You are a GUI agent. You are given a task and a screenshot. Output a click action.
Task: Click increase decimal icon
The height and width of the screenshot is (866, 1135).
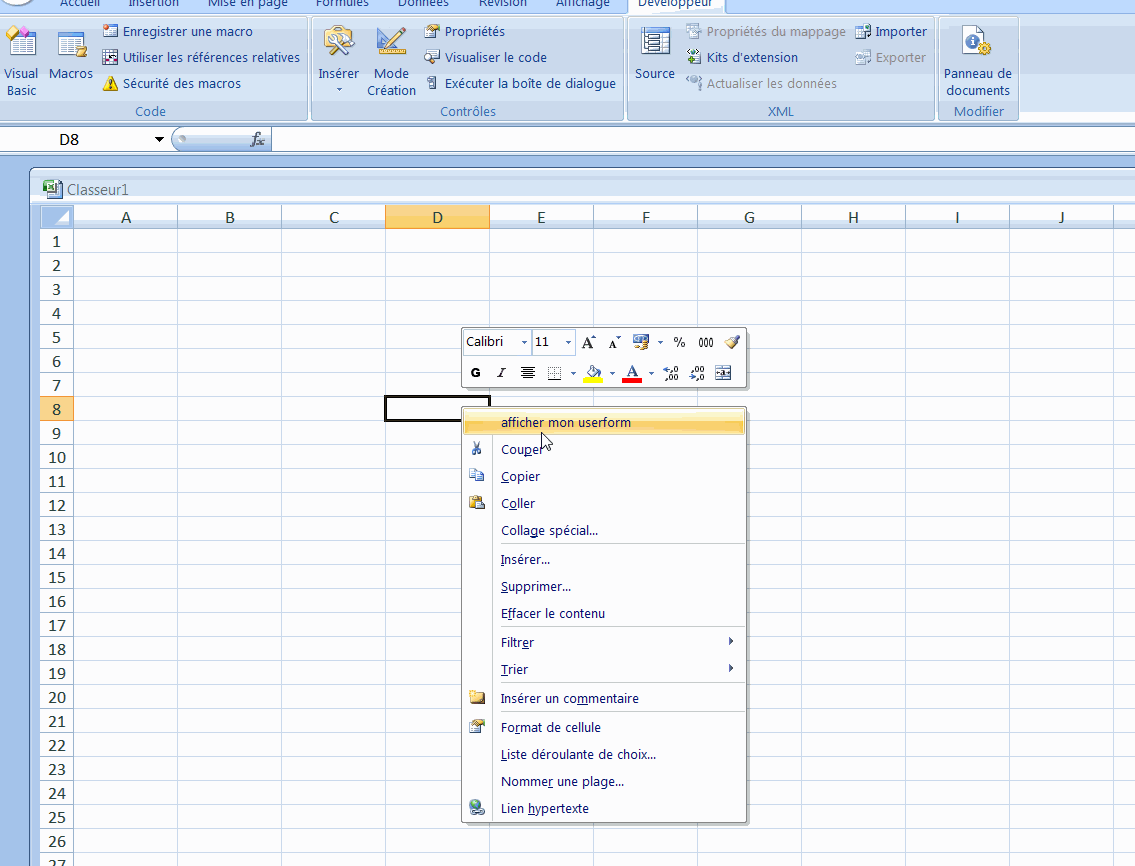(x=671, y=373)
